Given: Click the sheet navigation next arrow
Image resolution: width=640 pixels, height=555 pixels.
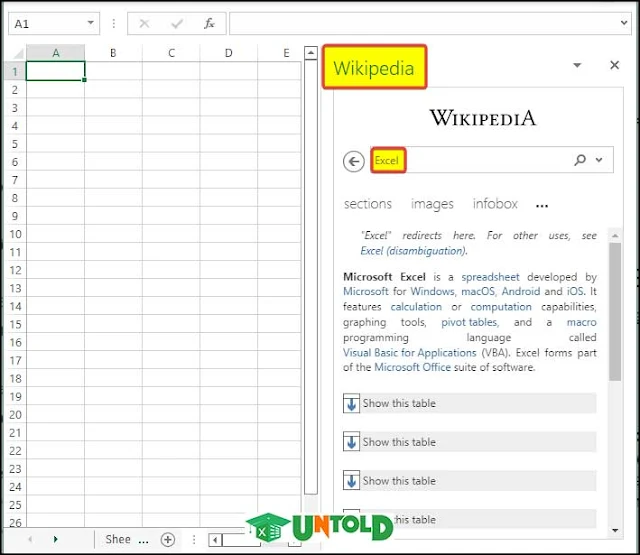Looking at the screenshot, I should 56,539.
